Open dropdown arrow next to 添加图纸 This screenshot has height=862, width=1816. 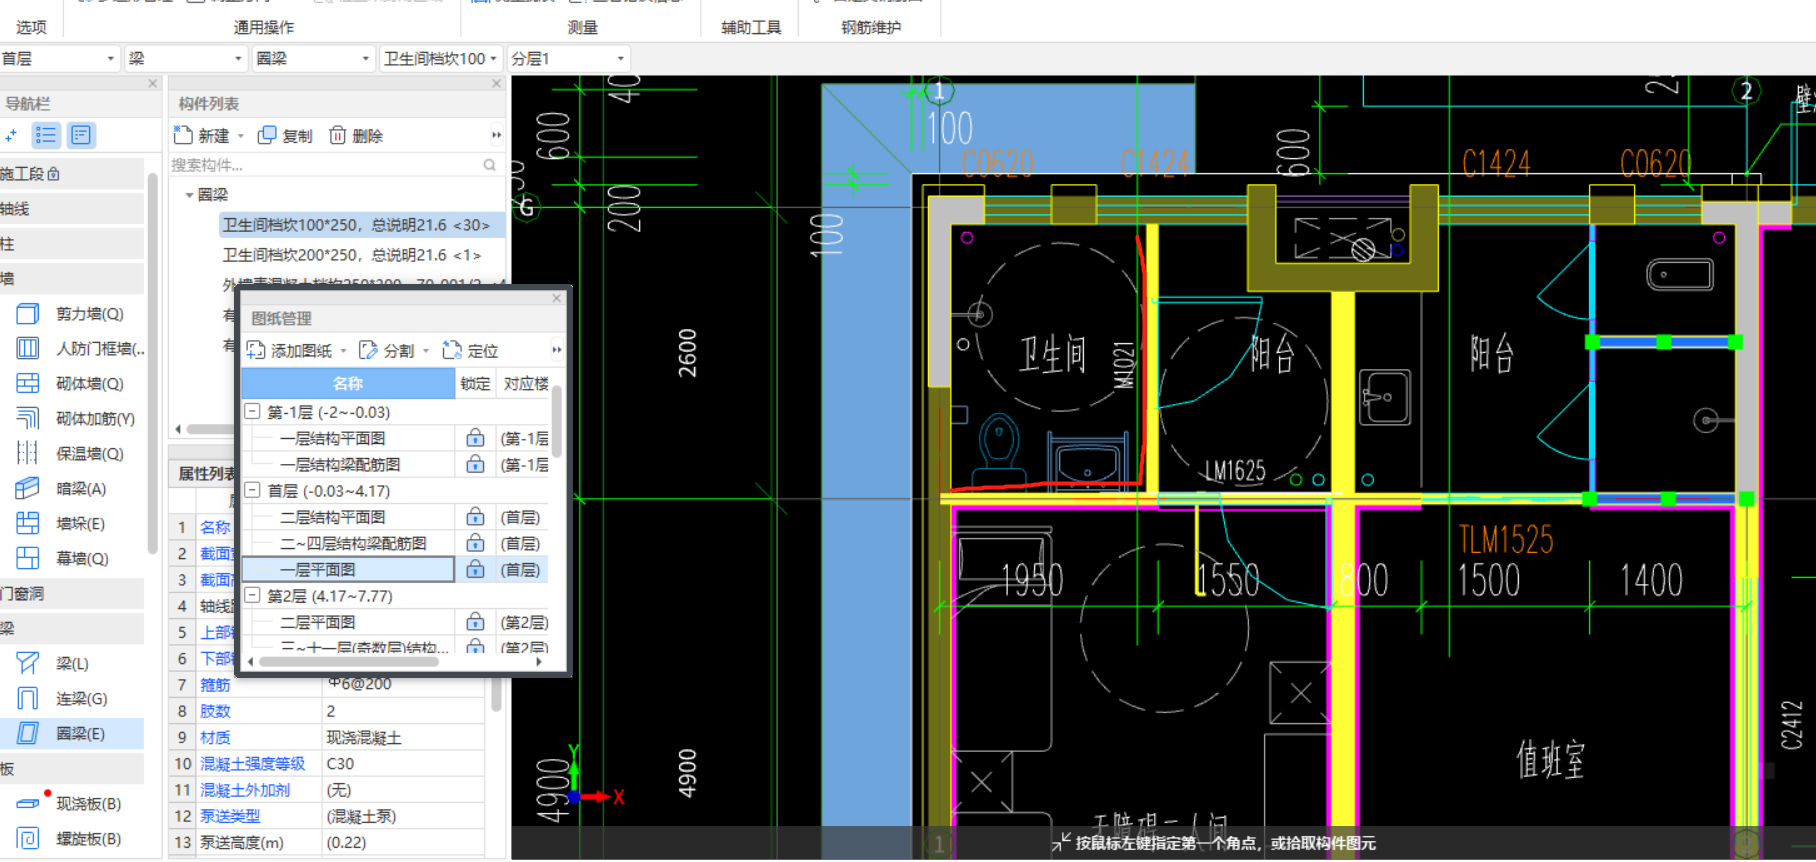click(x=343, y=351)
